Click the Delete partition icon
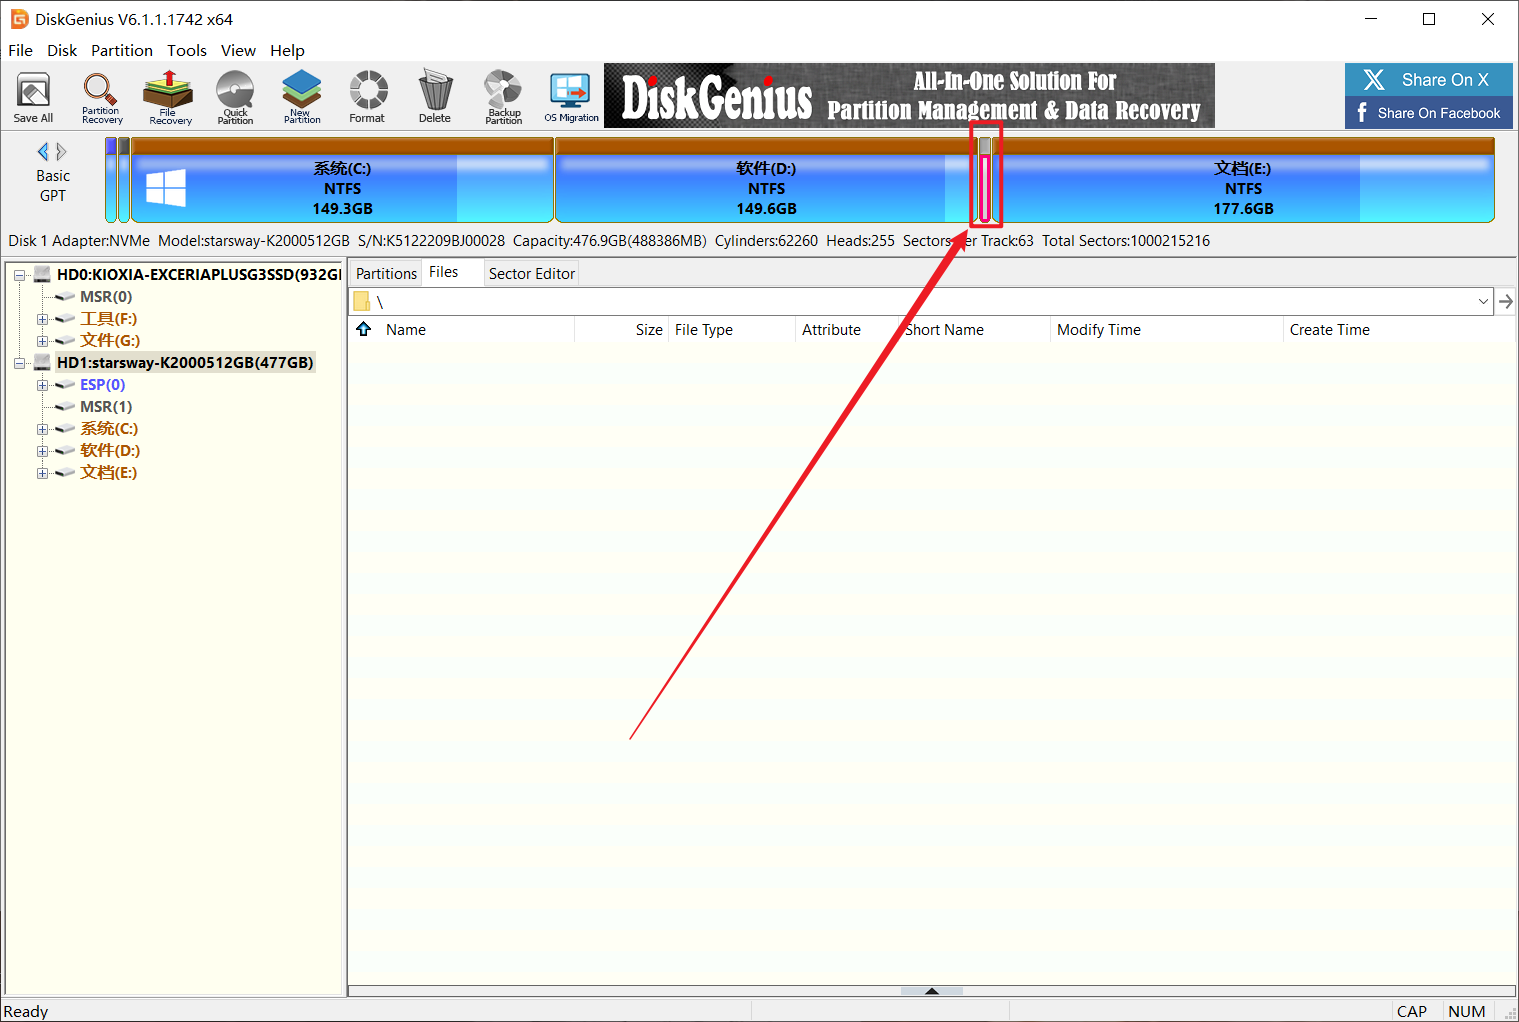 [434, 97]
